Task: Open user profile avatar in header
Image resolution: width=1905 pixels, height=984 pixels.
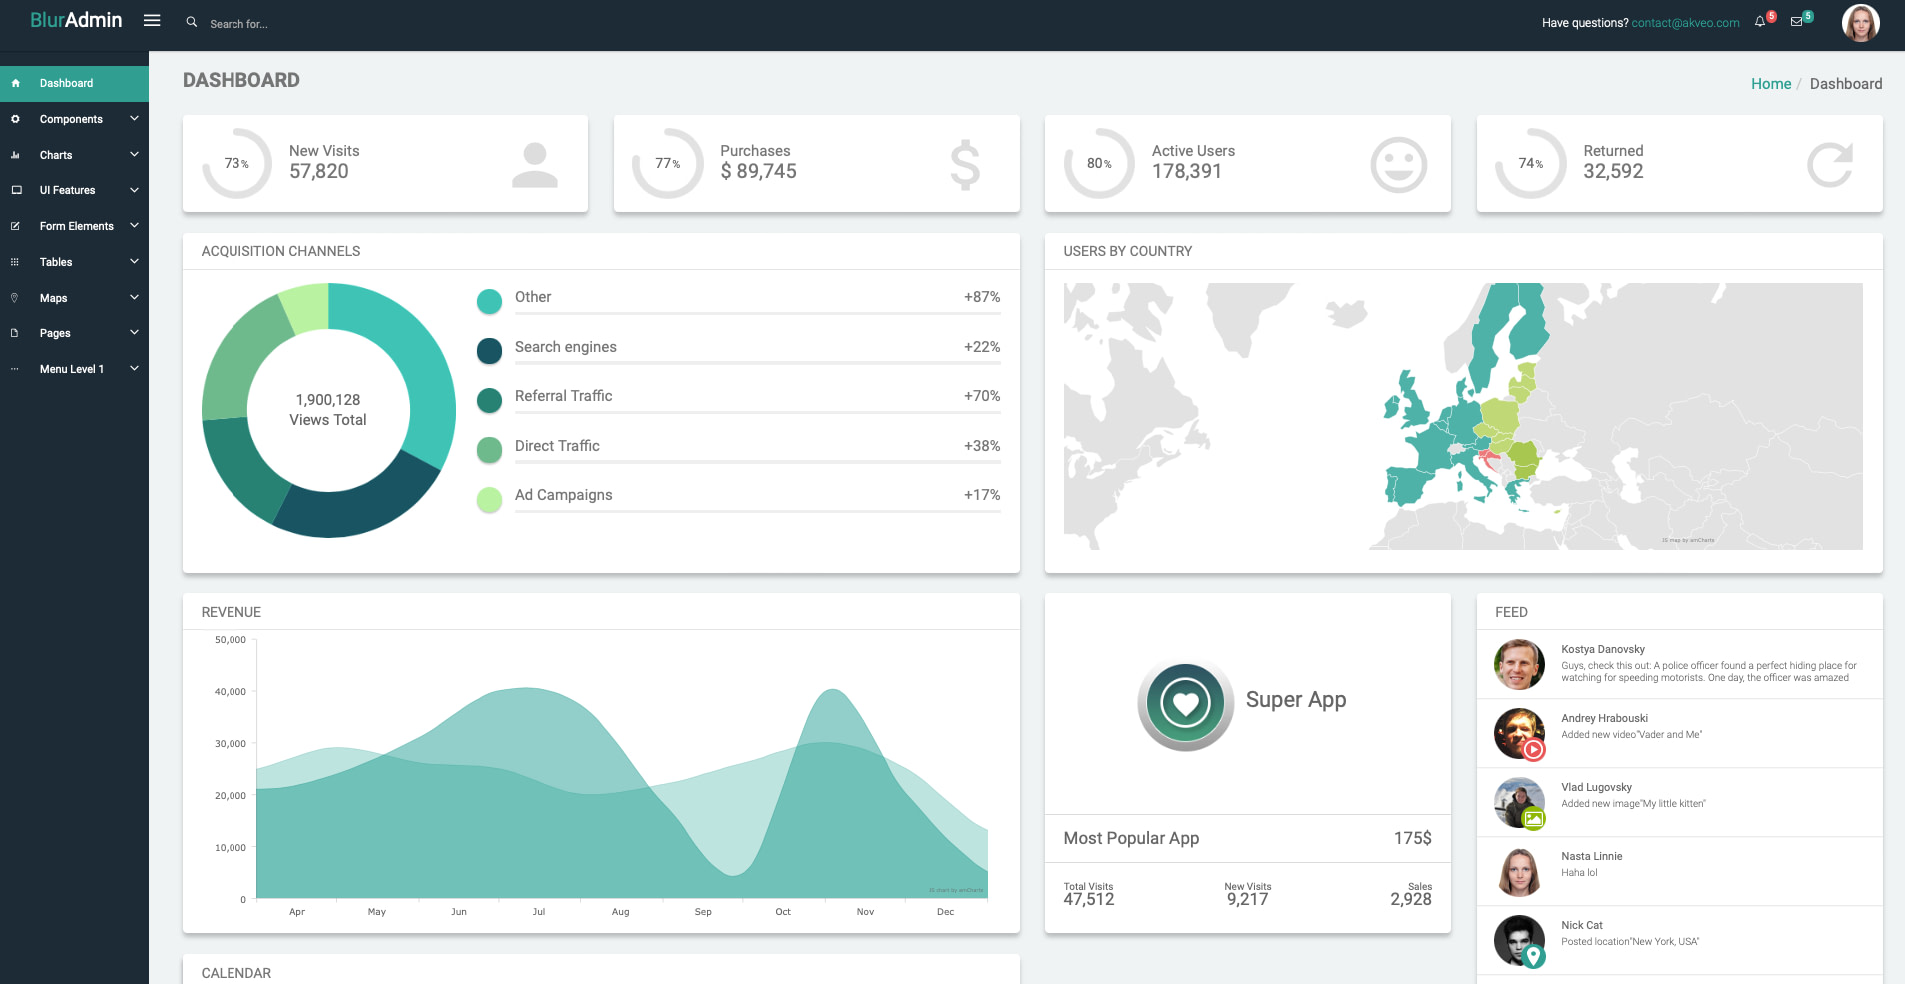Action: click(1860, 23)
